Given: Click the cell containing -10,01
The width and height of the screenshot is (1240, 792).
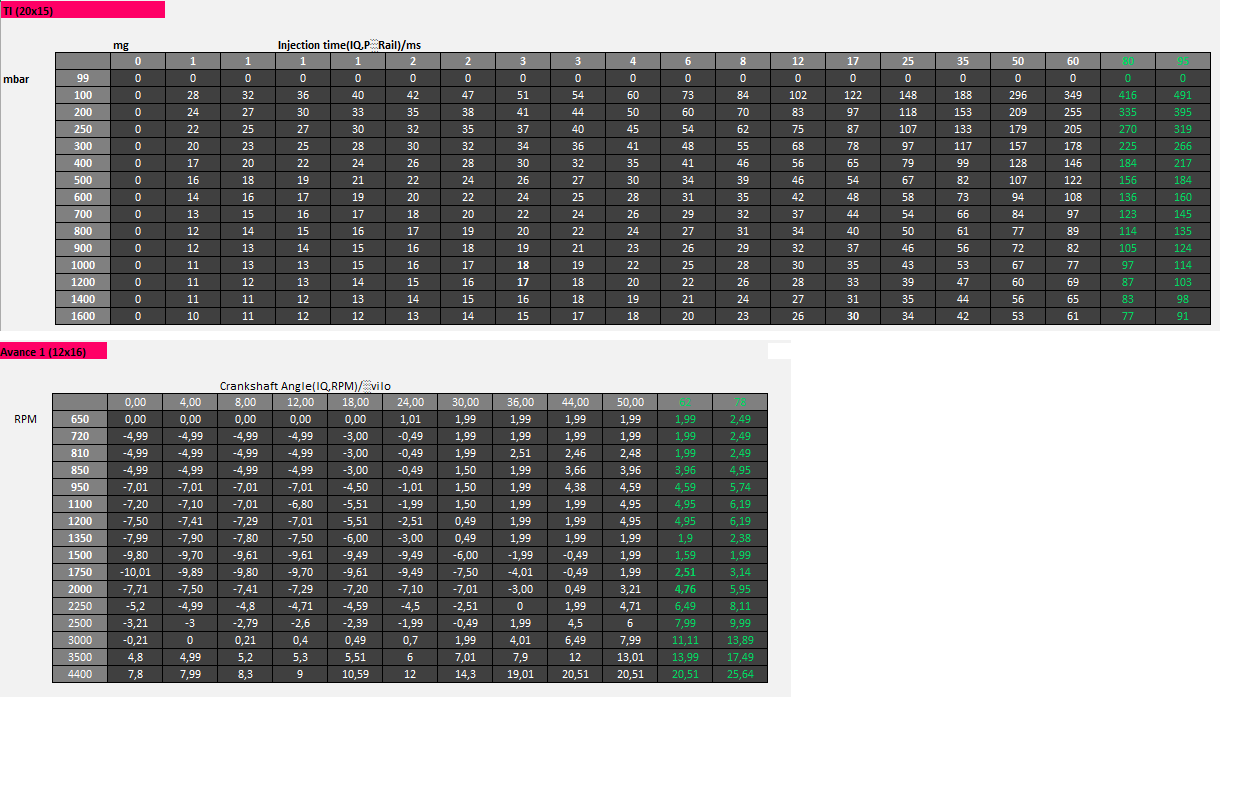Looking at the screenshot, I should (135, 572).
